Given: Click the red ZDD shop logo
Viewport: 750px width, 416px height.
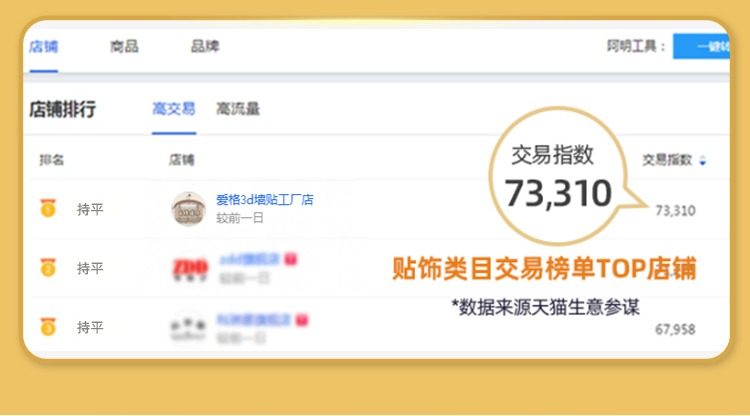Looking at the screenshot, I should pyautogui.click(x=190, y=268).
